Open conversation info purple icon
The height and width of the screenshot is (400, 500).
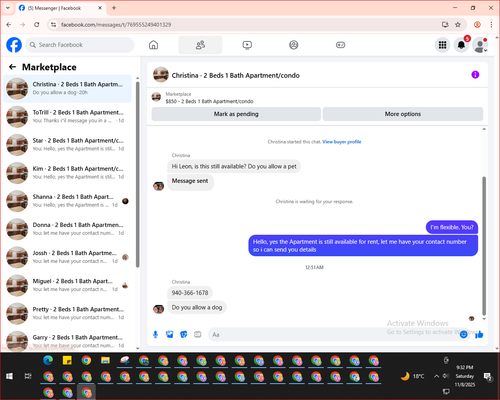coord(475,75)
